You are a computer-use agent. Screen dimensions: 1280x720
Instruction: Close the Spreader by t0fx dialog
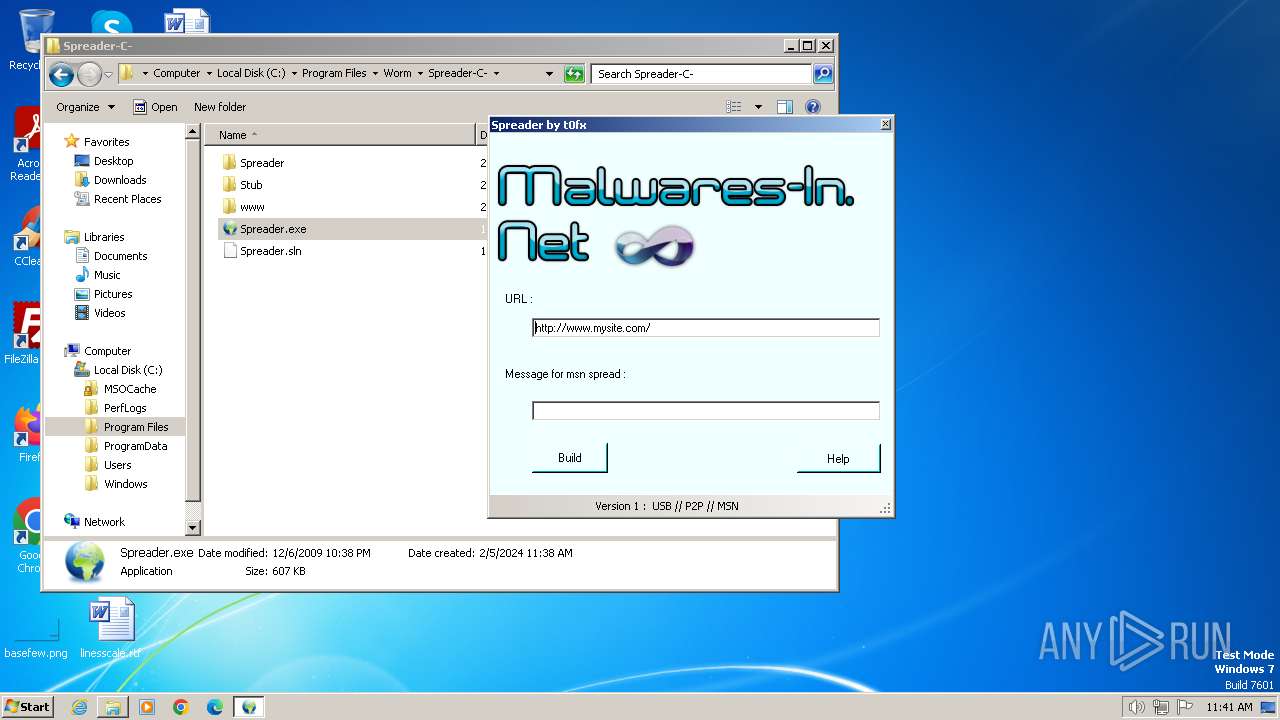(x=885, y=125)
